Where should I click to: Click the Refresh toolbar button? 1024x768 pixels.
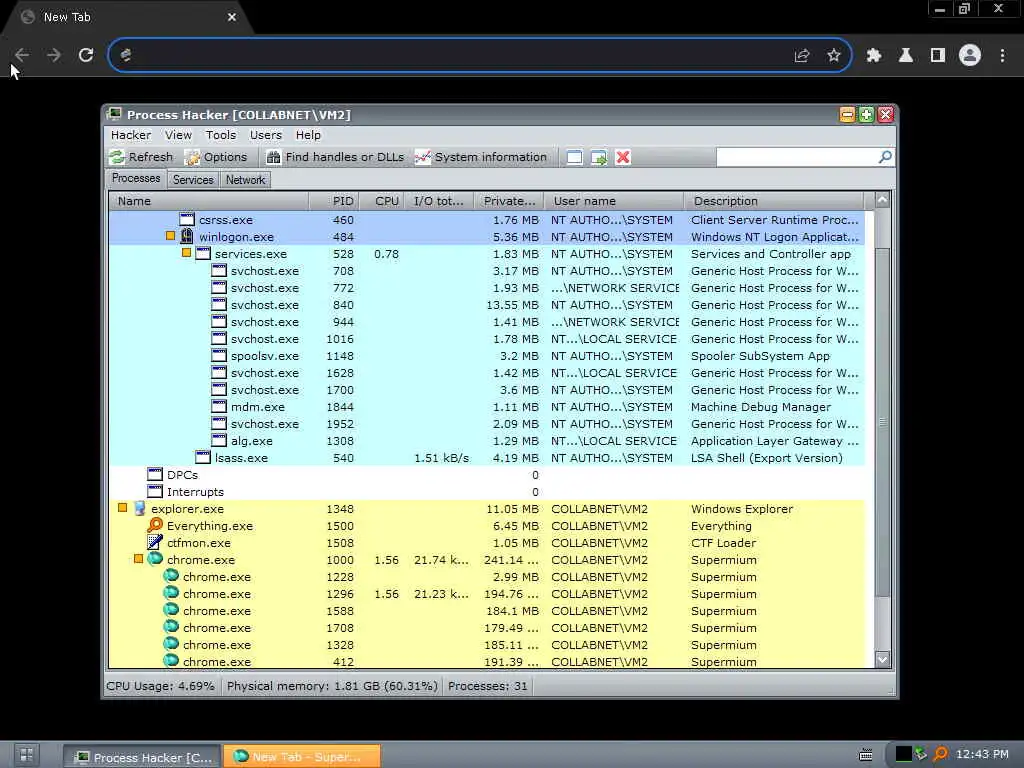(x=142, y=157)
